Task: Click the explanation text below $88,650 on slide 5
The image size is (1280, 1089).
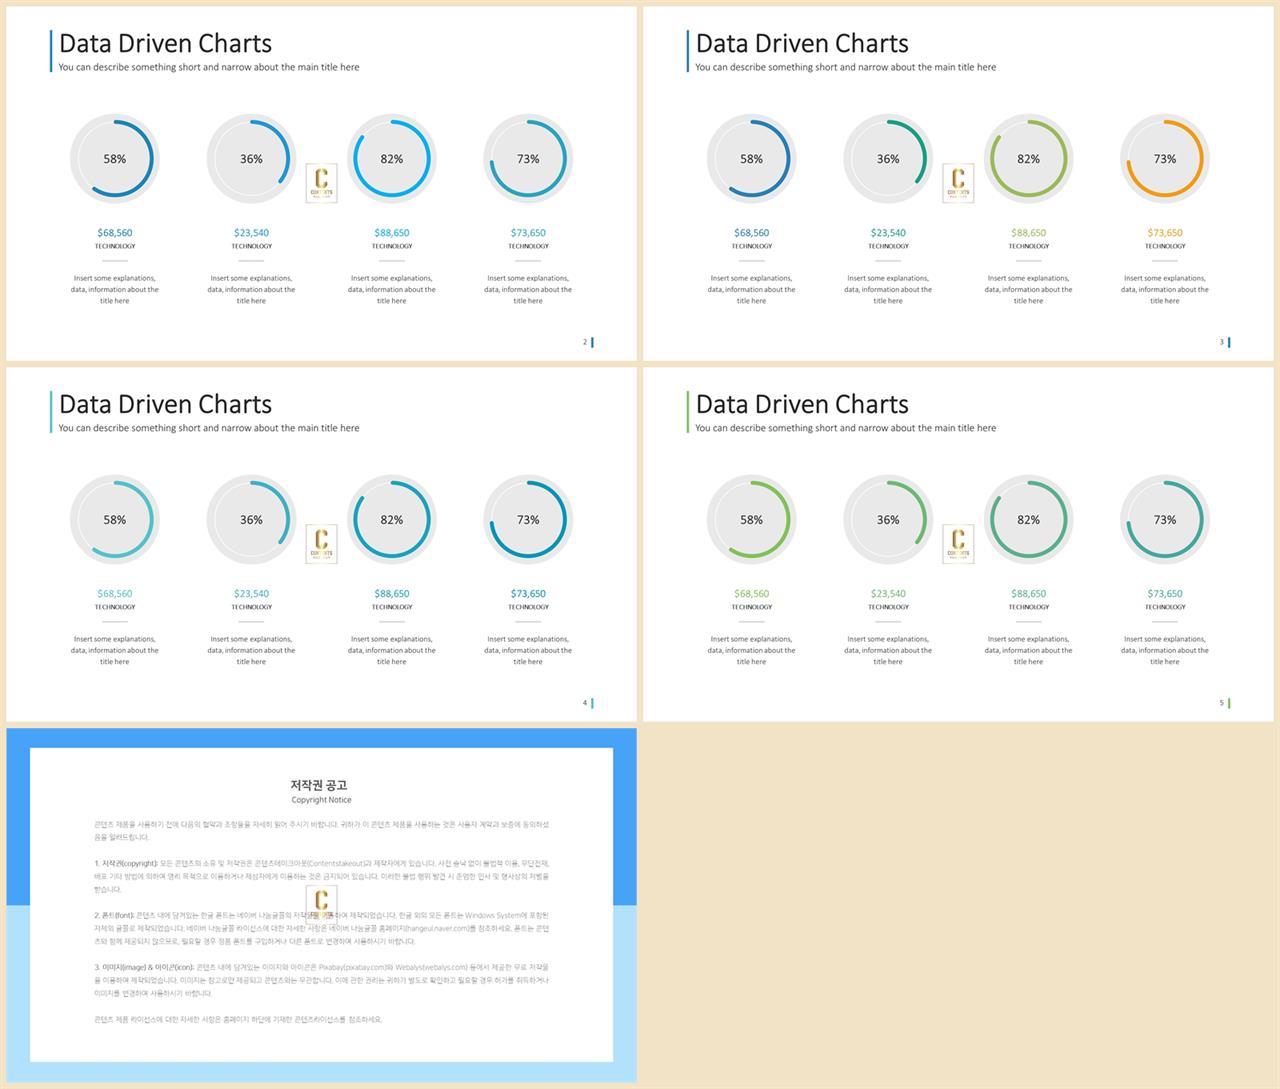Action: coord(1029,651)
